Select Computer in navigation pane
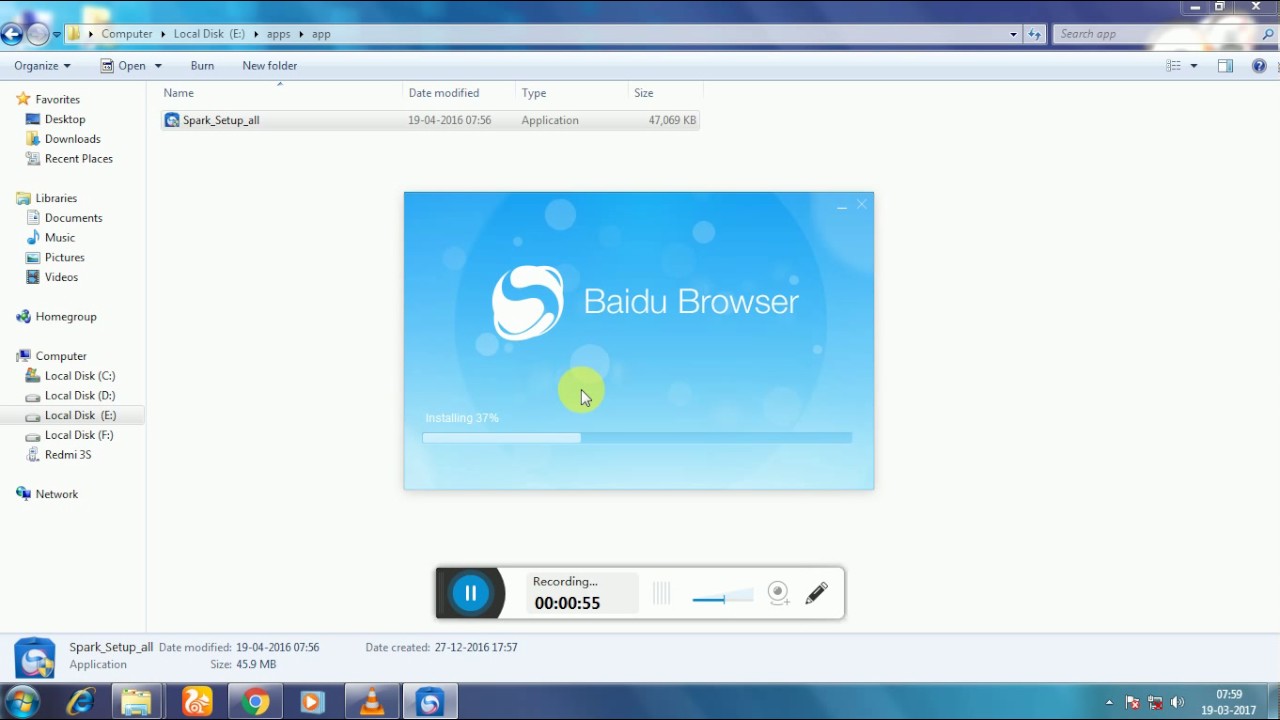The height and width of the screenshot is (720, 1280). (61, 356)
